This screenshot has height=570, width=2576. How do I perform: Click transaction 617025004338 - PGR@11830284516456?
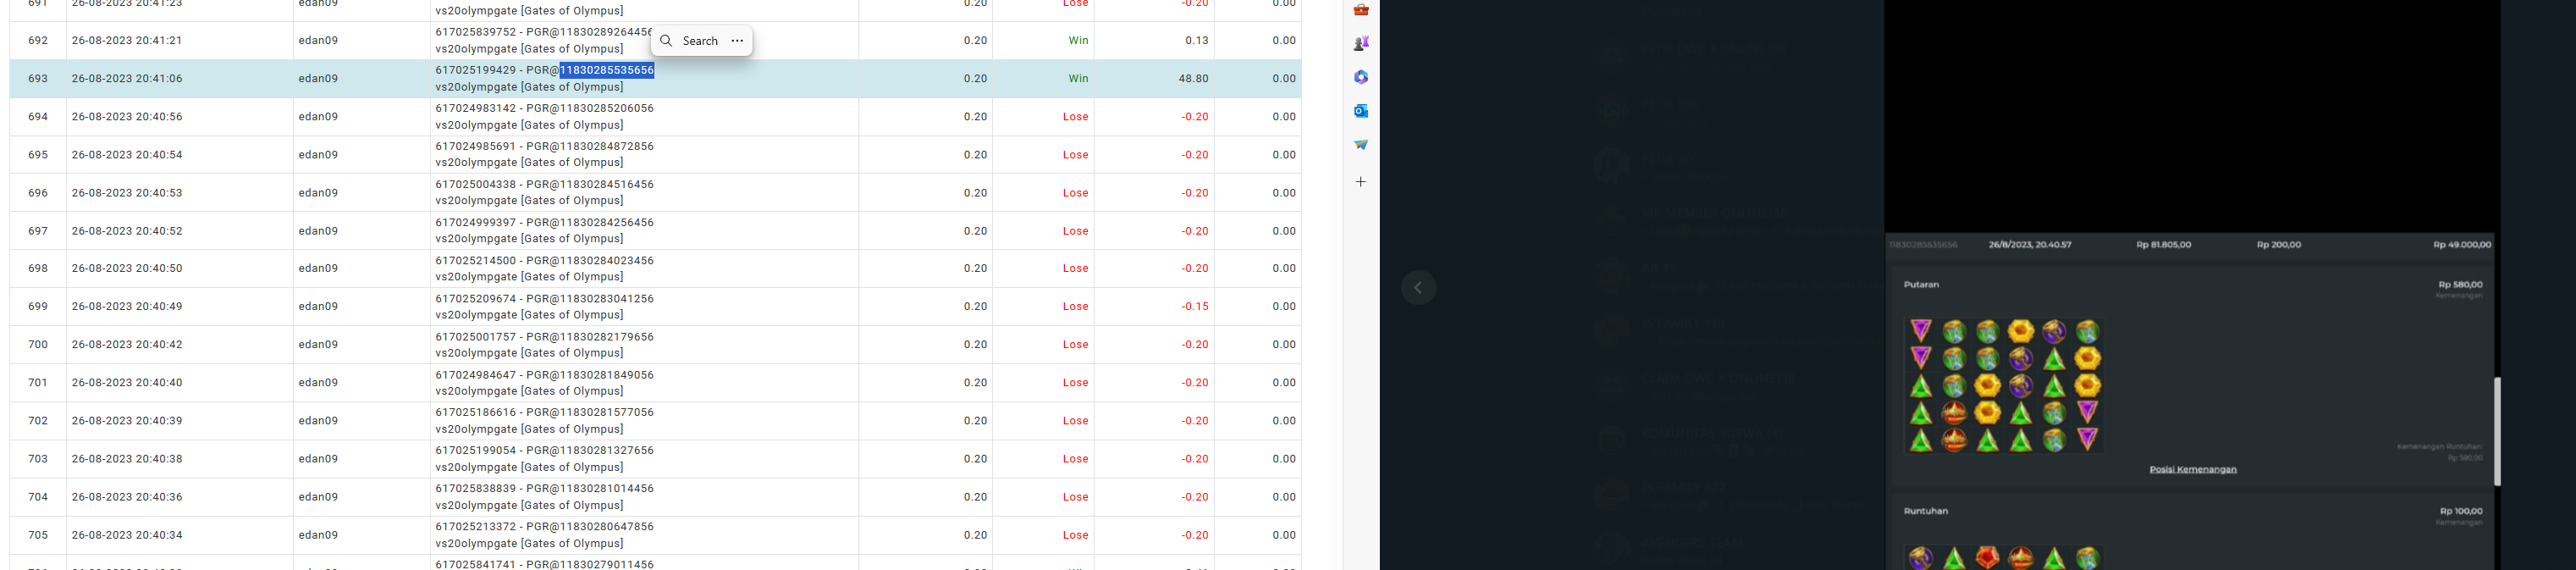tap(545, 184)
